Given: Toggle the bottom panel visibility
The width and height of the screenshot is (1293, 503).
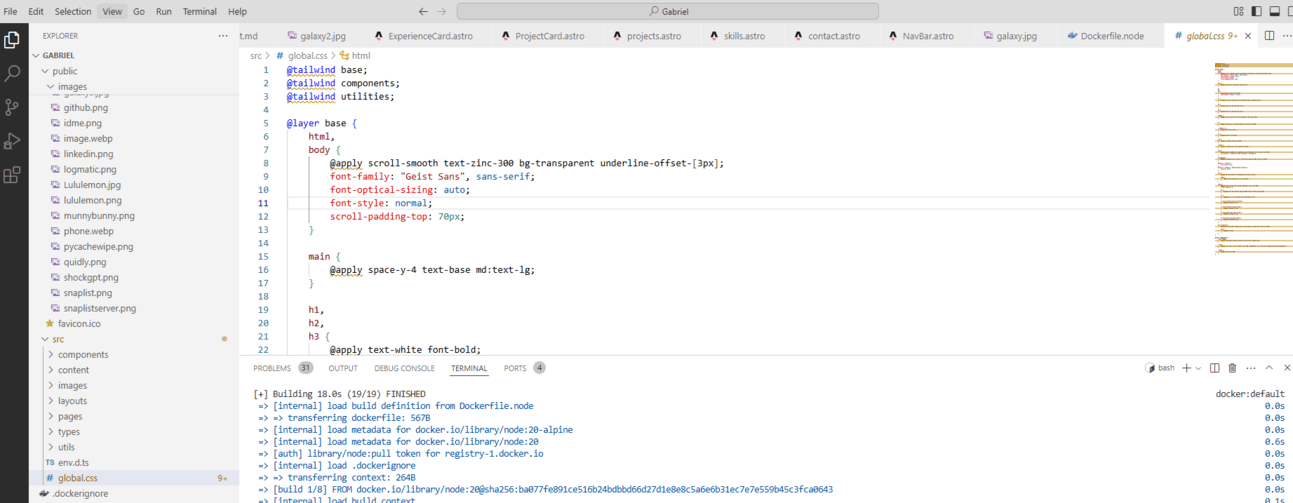Looking at the screenshot, I should 1274,11.
